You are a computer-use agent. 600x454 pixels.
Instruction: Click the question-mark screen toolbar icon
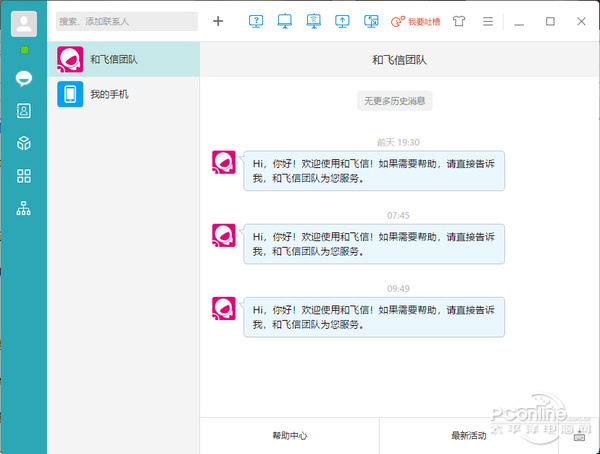(x=256, y=21)
